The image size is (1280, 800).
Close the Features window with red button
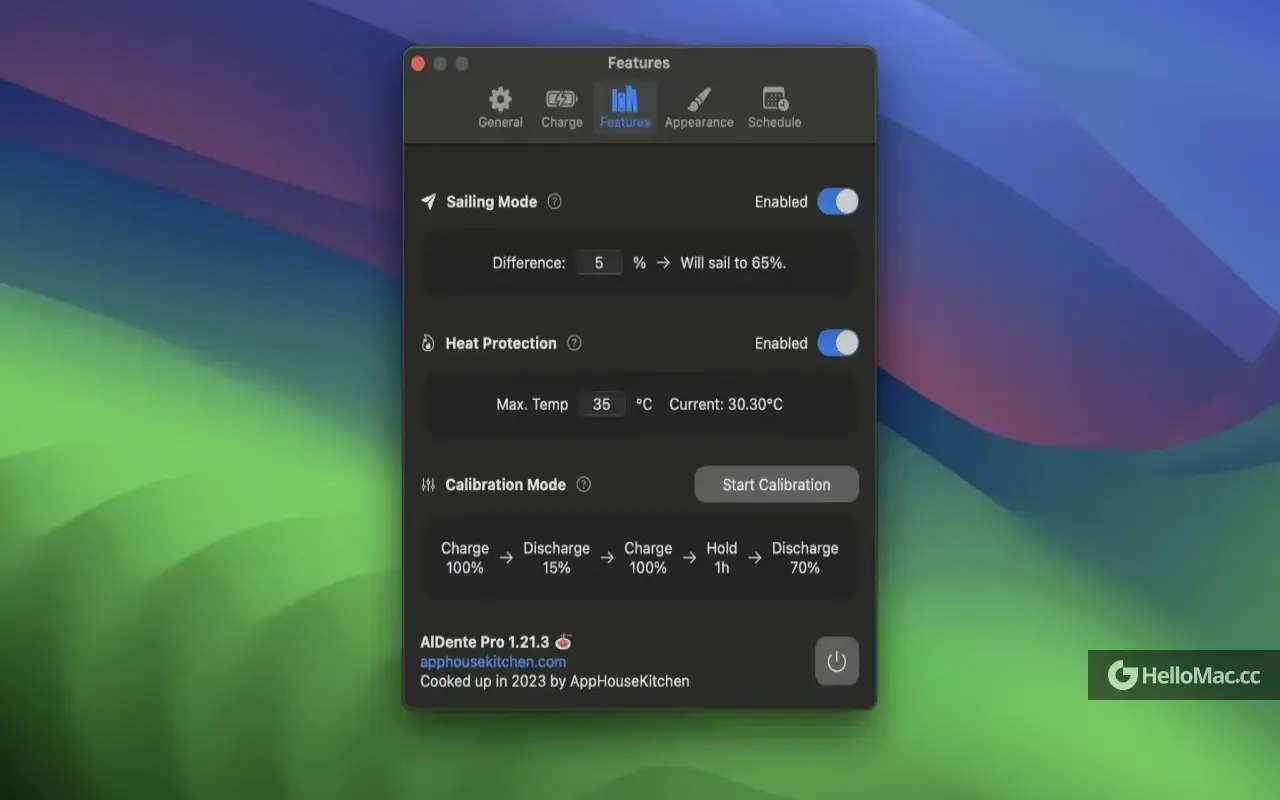point(418,63)
